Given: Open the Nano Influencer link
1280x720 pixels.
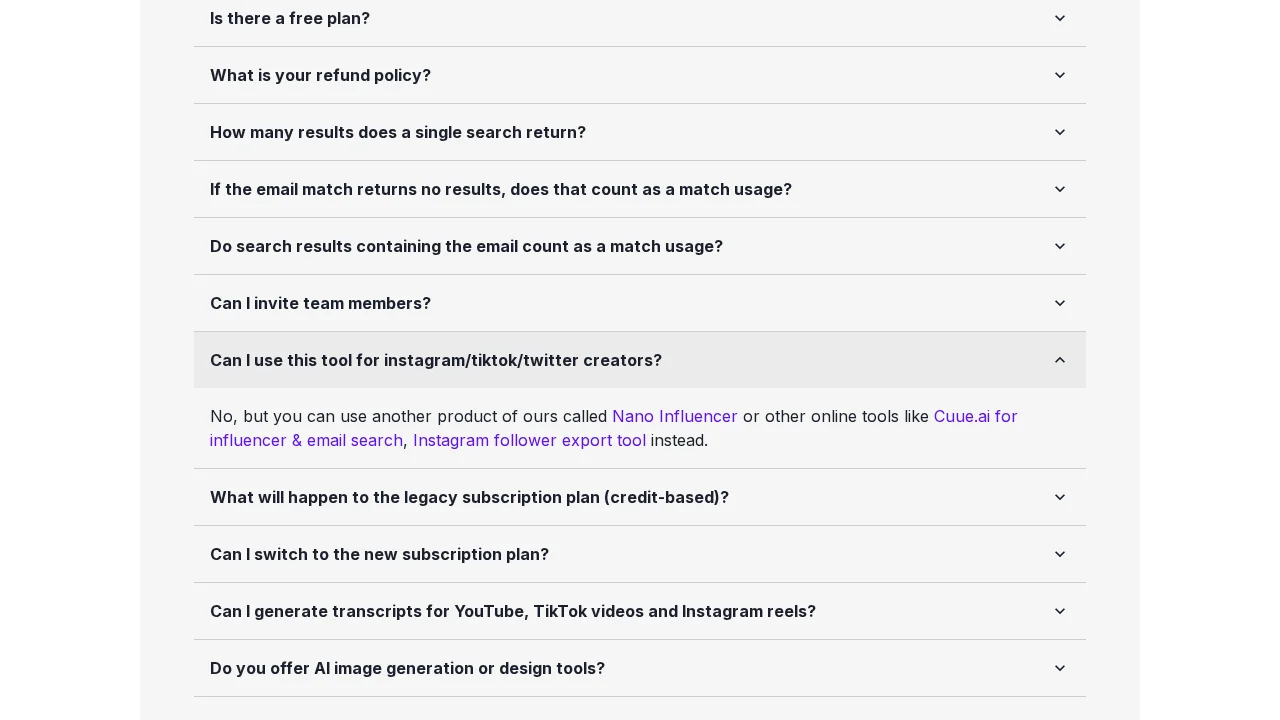Looking at the screenshot, I should click(675, 416).
